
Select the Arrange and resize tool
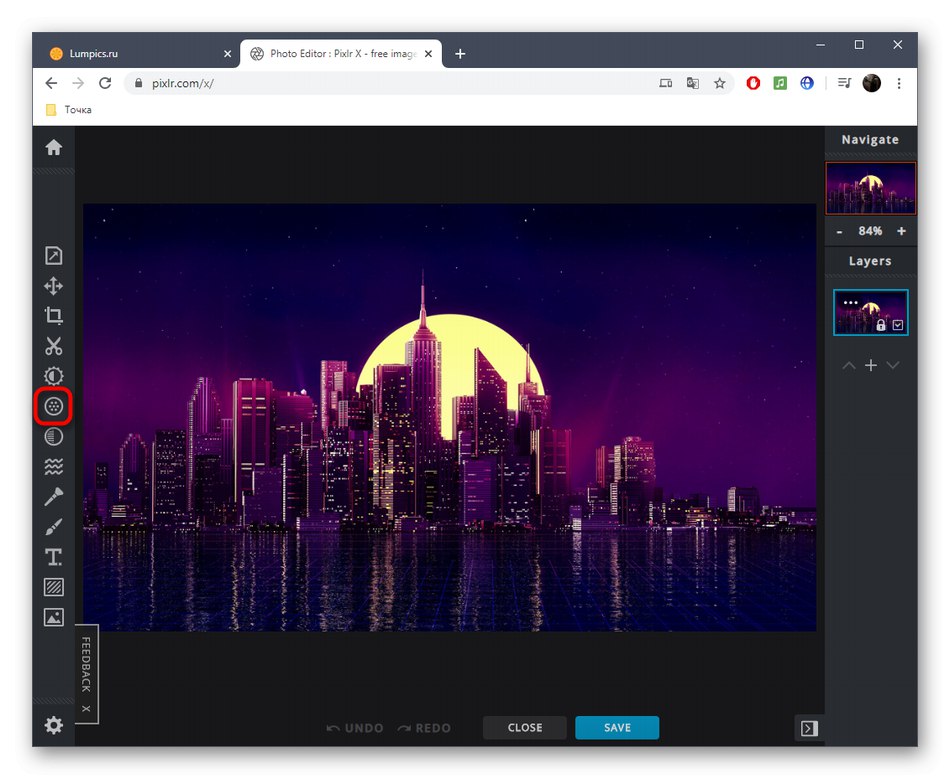tap(53, 256)
